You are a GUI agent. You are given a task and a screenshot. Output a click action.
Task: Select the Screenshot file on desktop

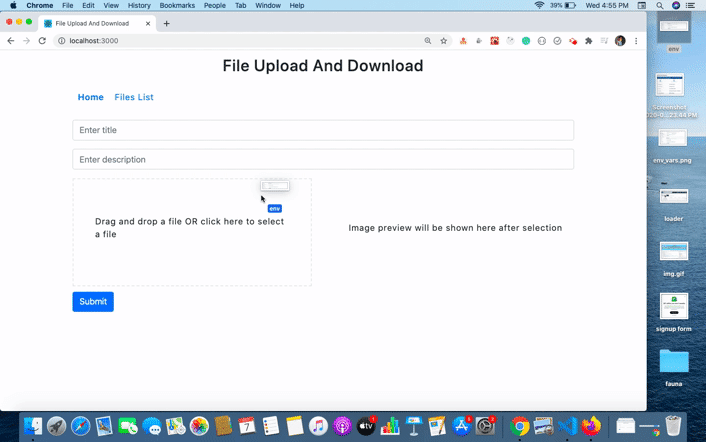671,95
